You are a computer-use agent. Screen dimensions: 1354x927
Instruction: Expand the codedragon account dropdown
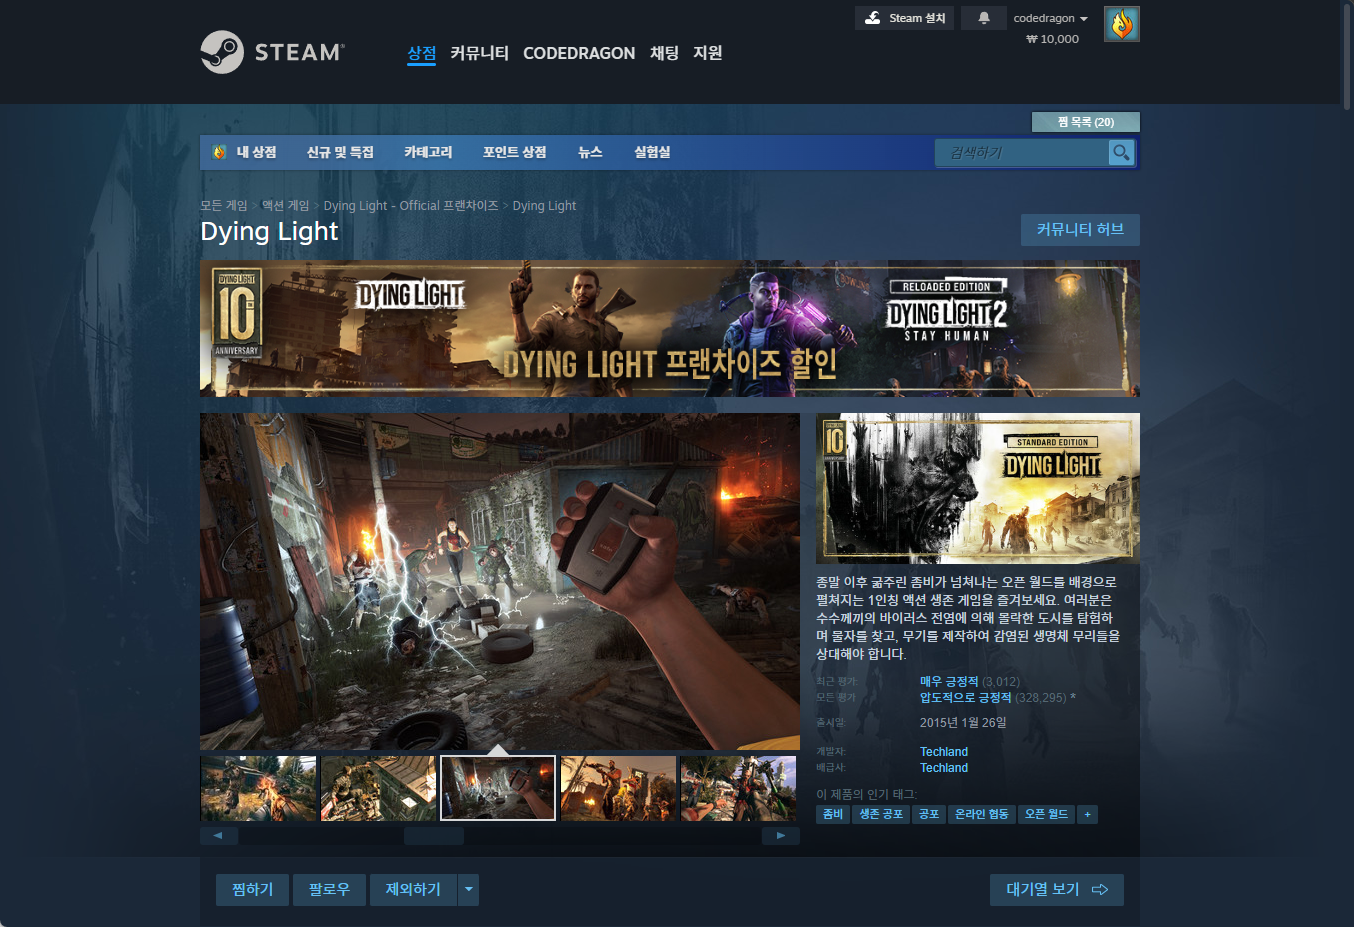(x=1050, y=18)
